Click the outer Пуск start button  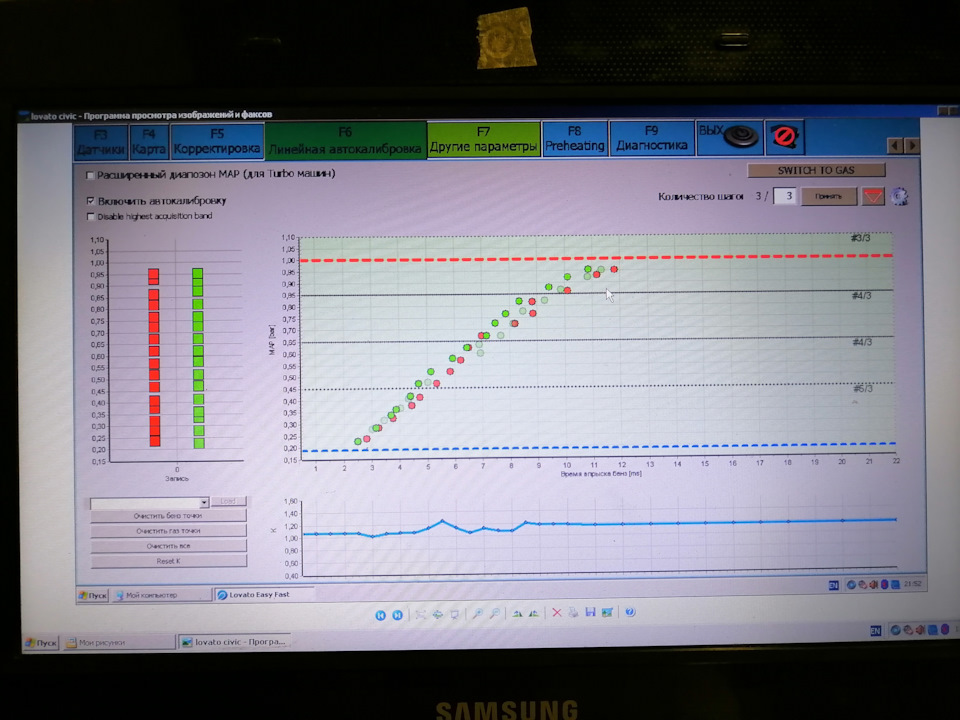pos(41,642)
